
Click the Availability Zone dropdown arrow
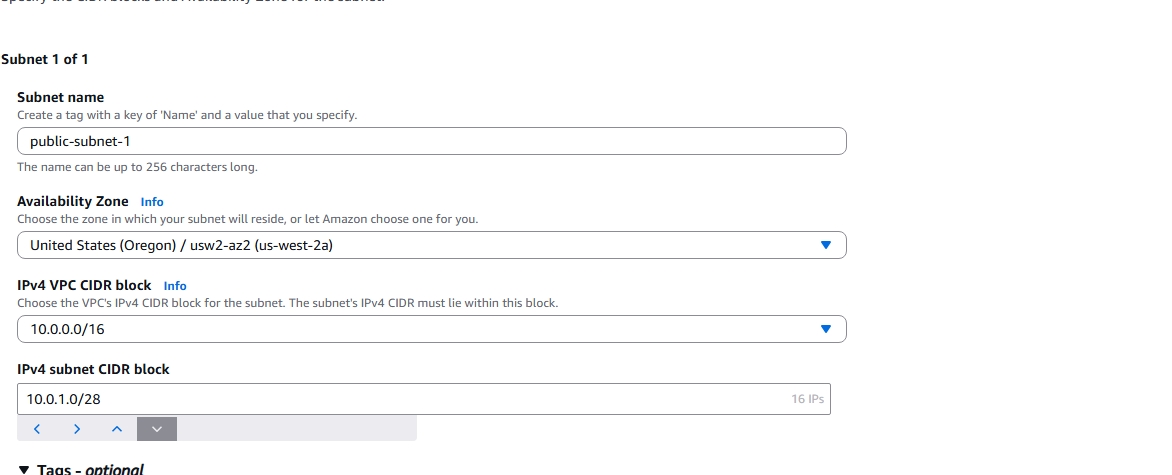825,245
